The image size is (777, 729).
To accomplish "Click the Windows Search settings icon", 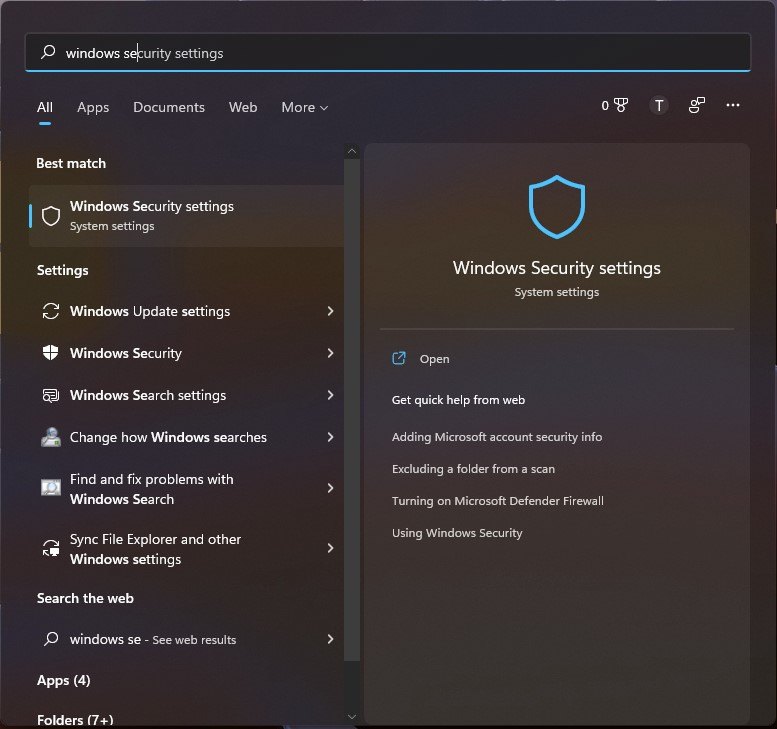I will click(x=51, y=395).
